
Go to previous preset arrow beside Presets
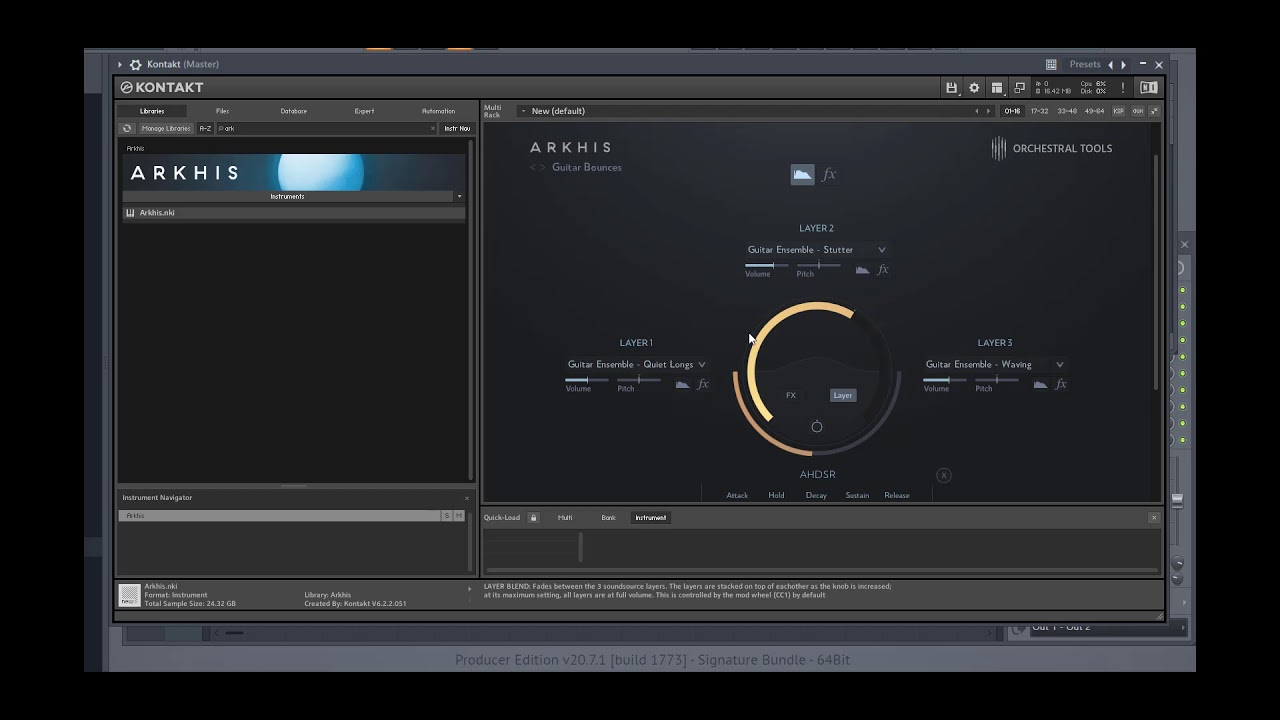1110,65
